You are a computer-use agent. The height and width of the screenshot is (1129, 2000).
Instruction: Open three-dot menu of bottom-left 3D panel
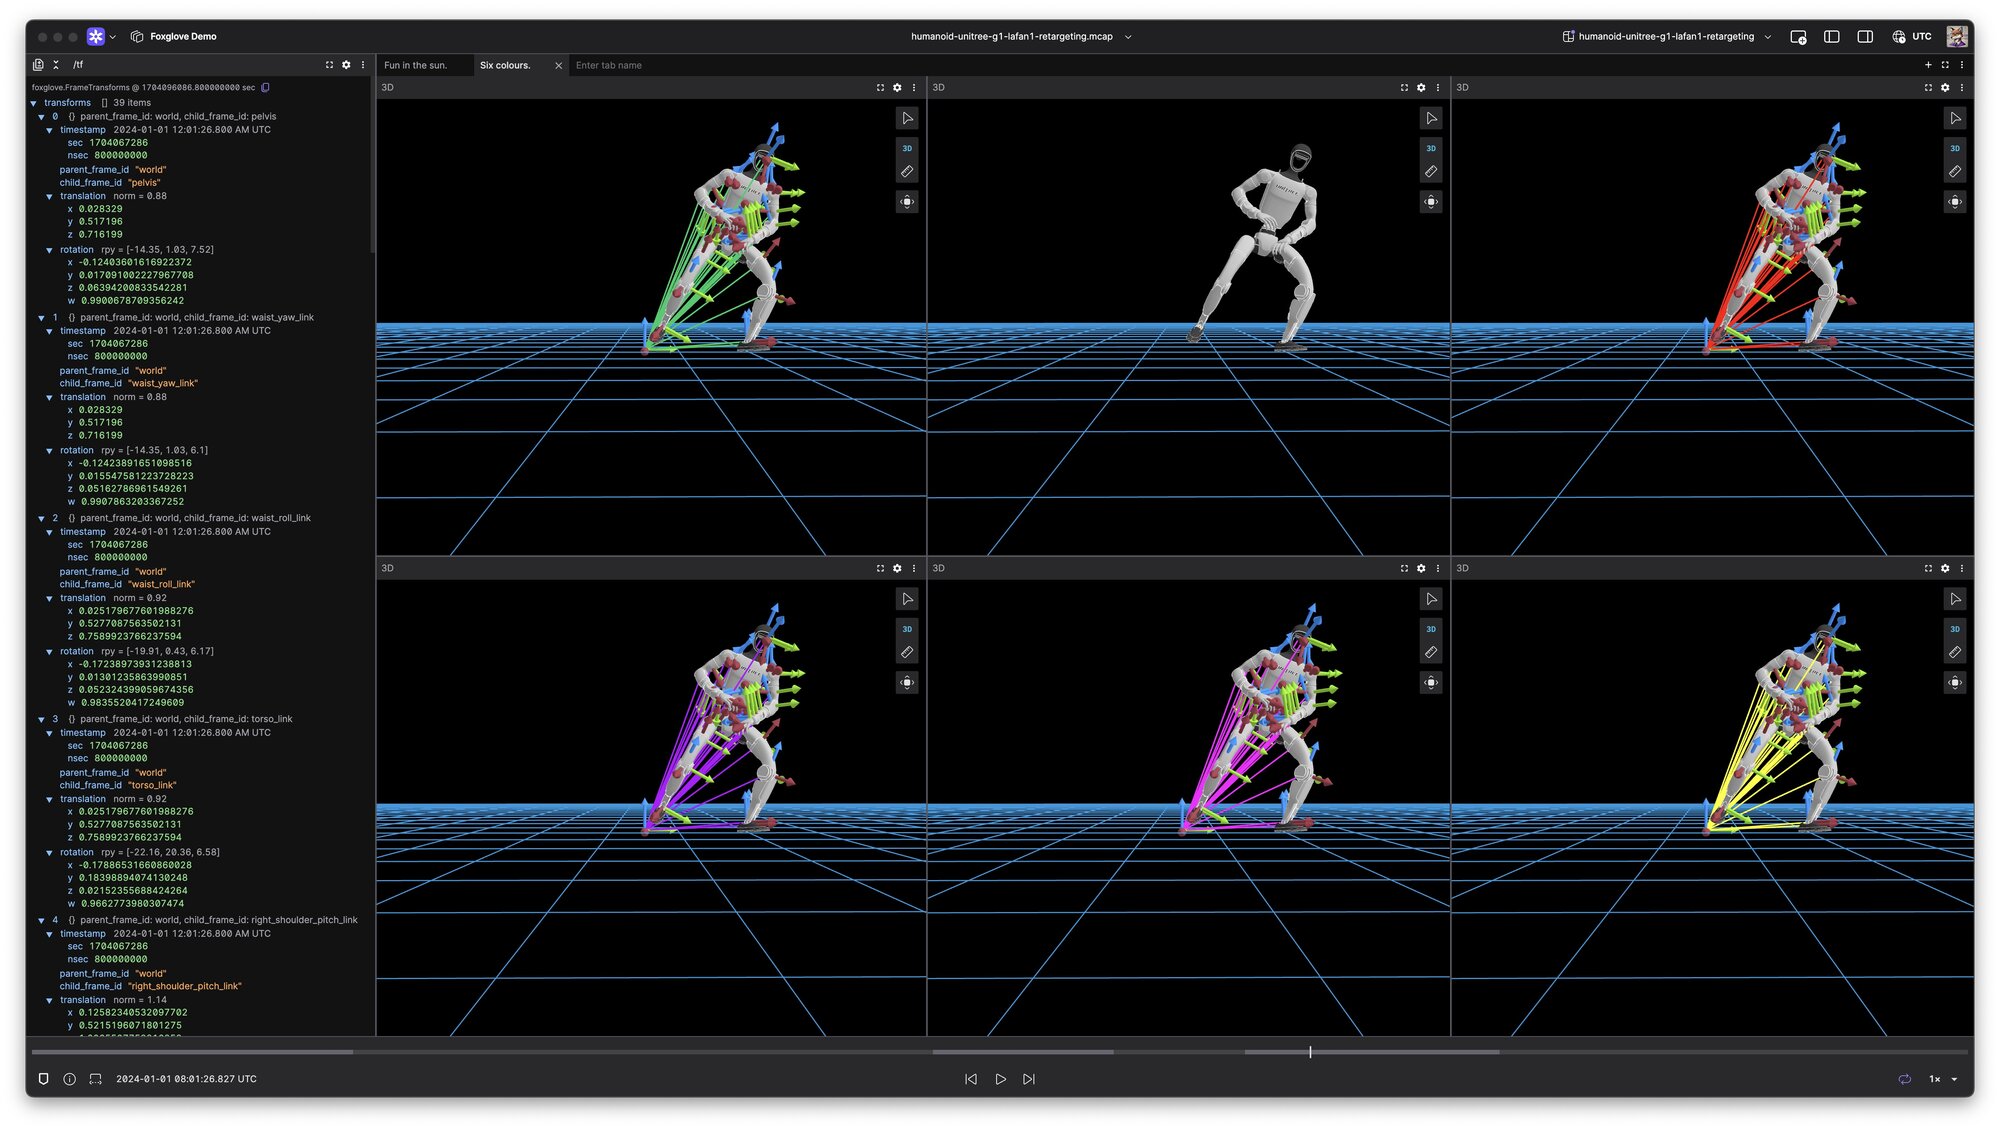coord(914,569)
